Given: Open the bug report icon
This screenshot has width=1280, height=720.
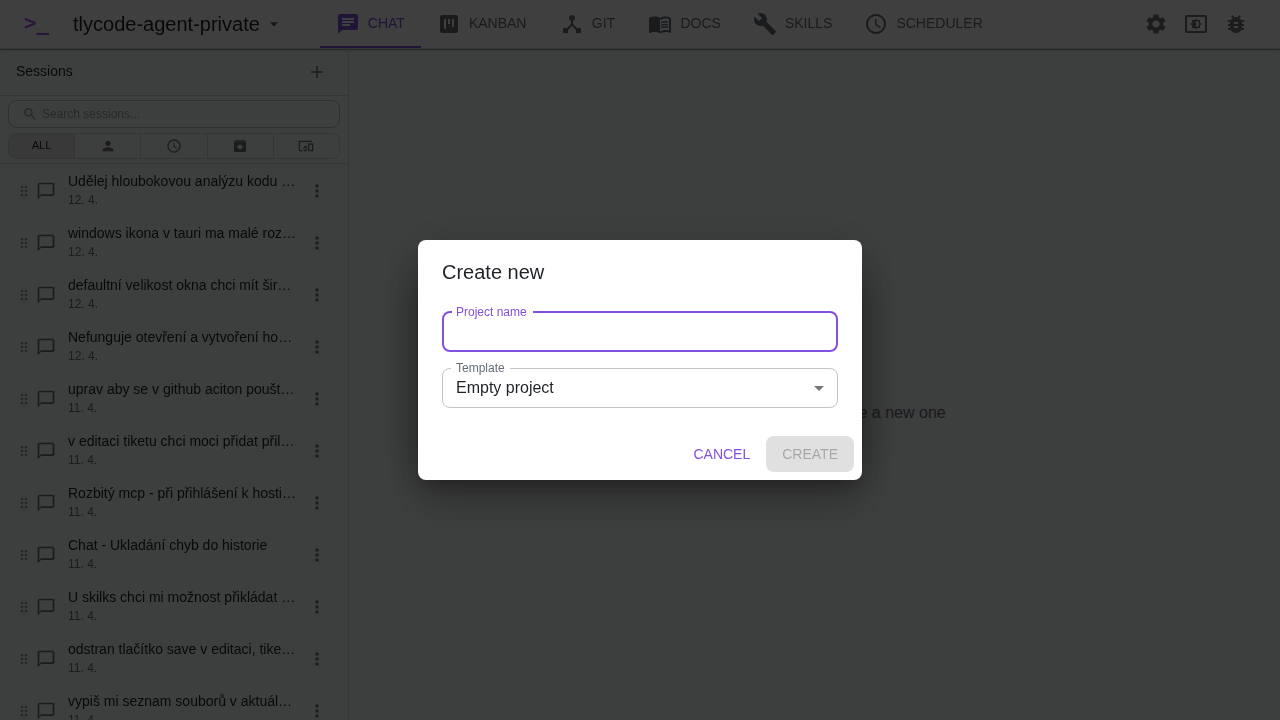Looking at the screenshot, I should pos(1236,24).
